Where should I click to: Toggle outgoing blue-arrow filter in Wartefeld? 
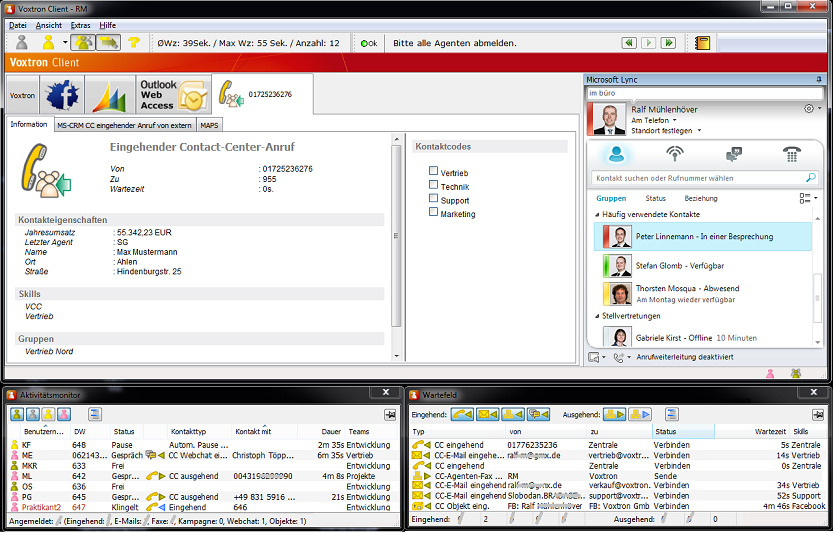640,414
